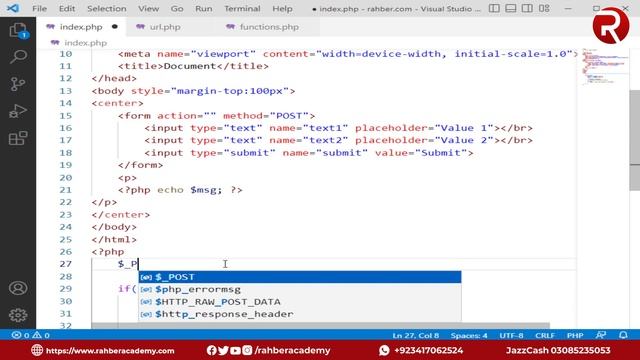Toggle secondary side bar layout icon
The width and height of the screenshot is (640, 360).
[527, 8]
